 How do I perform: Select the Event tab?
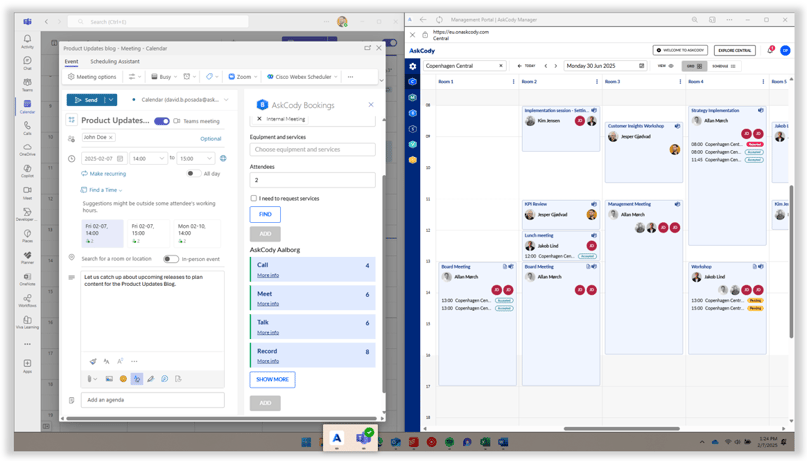click(71, 62)
